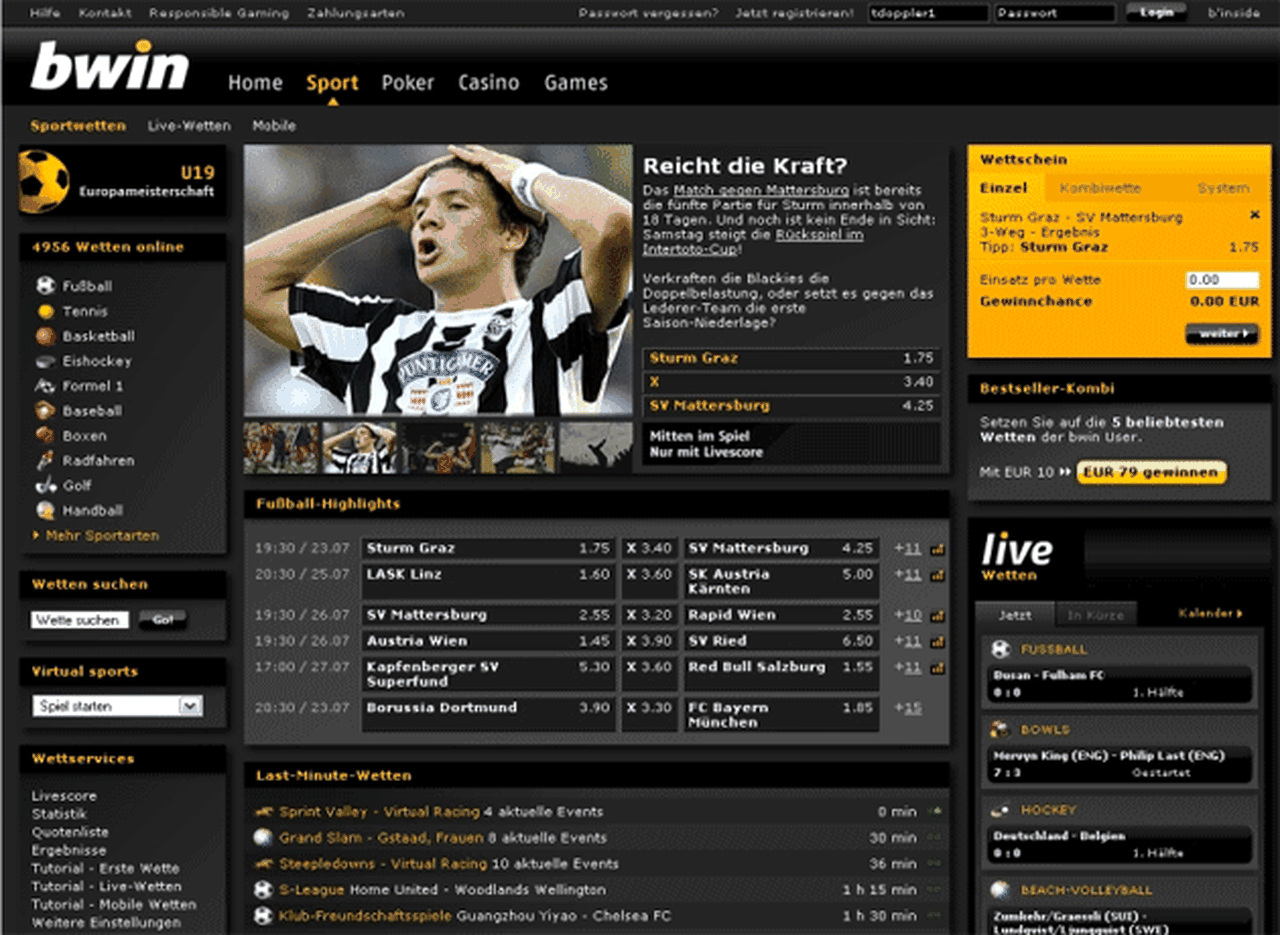
Task: Open the Eishockey puck icon
Action: pos(45,361)
